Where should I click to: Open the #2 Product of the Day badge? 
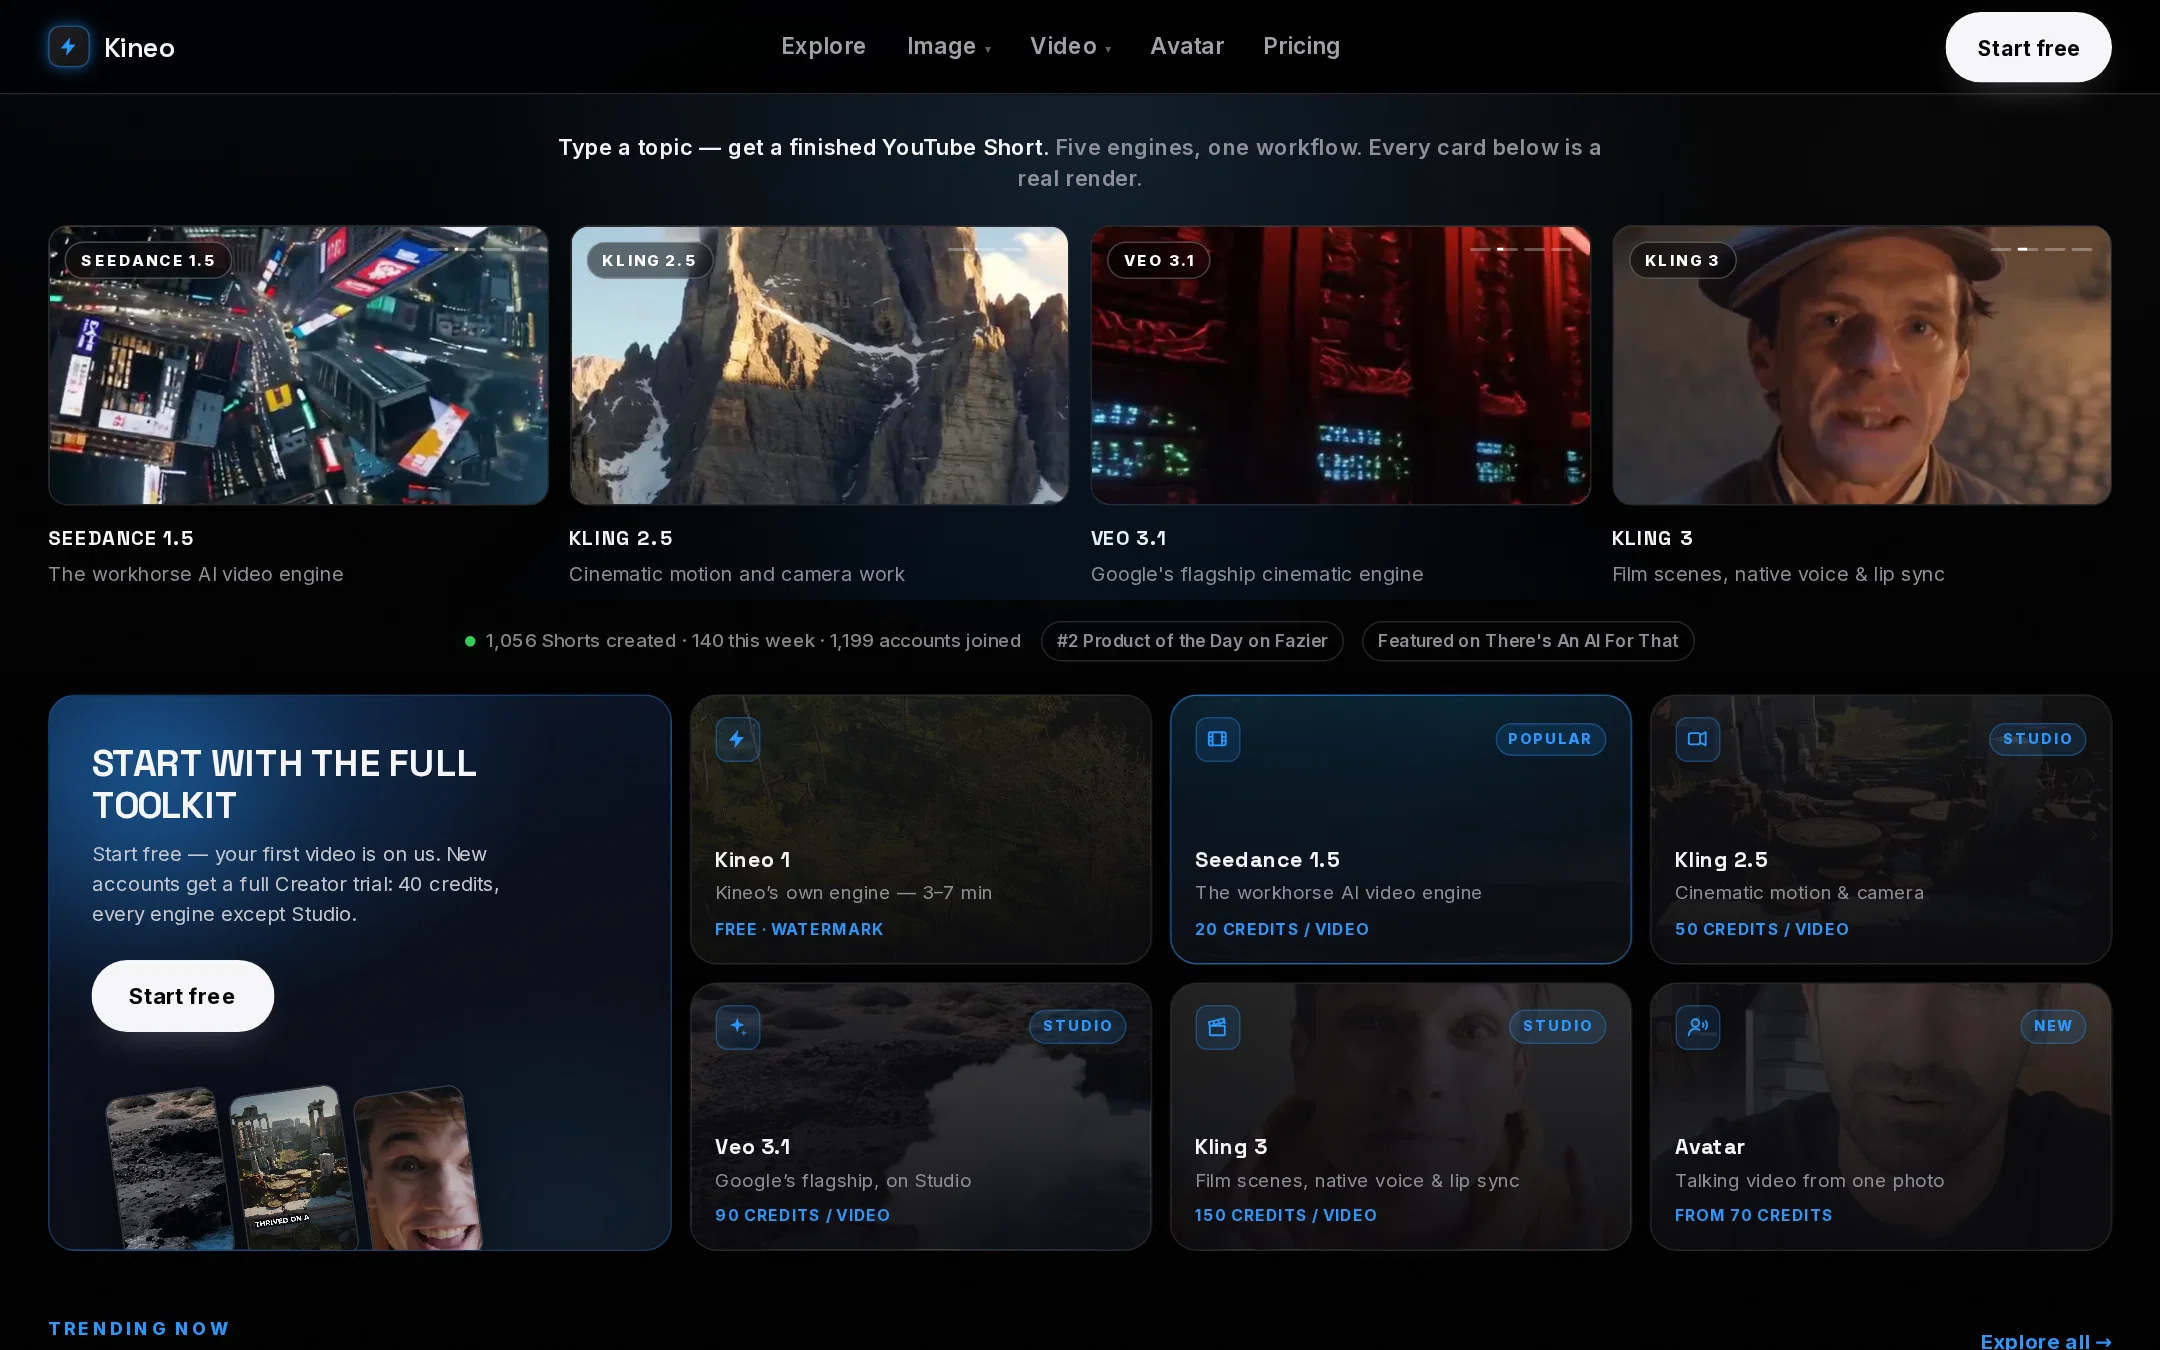point(1192,641)
